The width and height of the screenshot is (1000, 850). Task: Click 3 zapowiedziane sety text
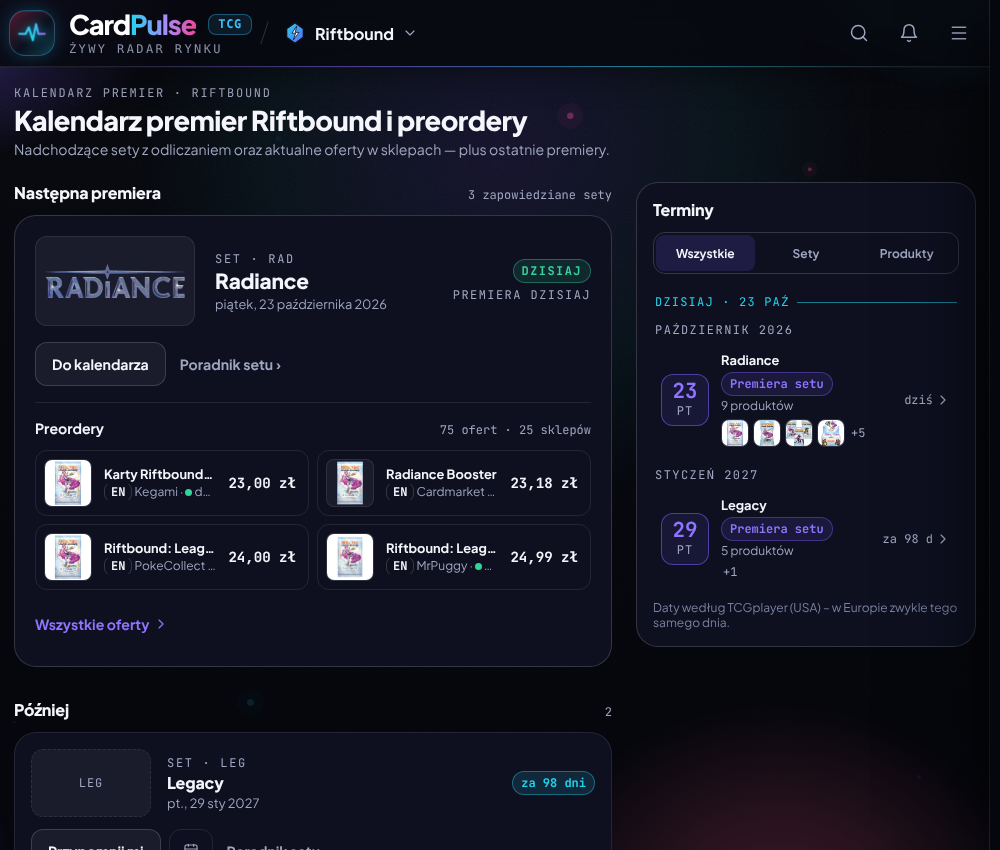(540, 194)
